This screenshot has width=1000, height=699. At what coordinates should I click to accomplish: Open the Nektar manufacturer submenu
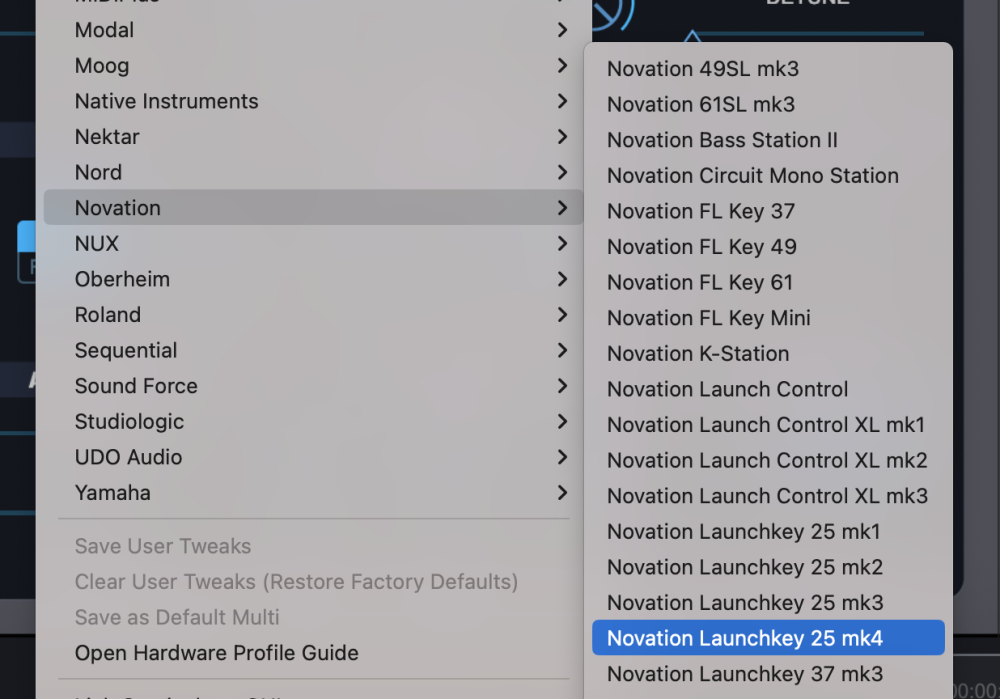107,137
